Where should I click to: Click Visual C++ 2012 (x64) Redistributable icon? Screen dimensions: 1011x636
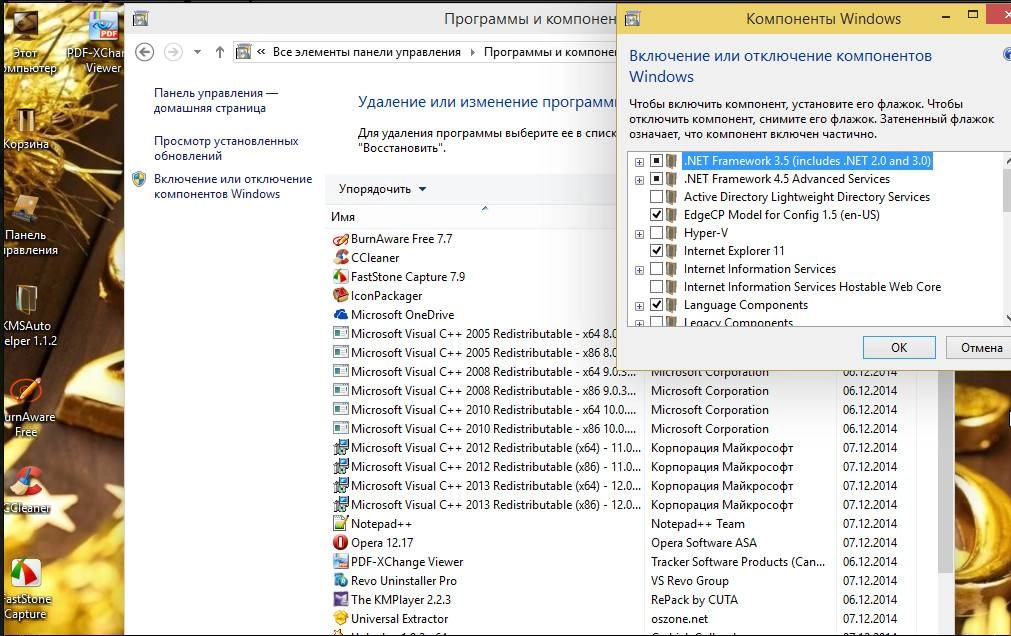pyautogui.click(x=340, y=448)
